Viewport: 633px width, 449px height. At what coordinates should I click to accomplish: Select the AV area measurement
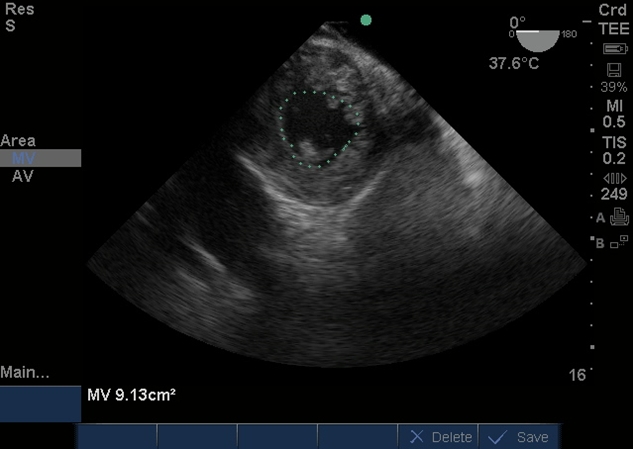point(23,176)
